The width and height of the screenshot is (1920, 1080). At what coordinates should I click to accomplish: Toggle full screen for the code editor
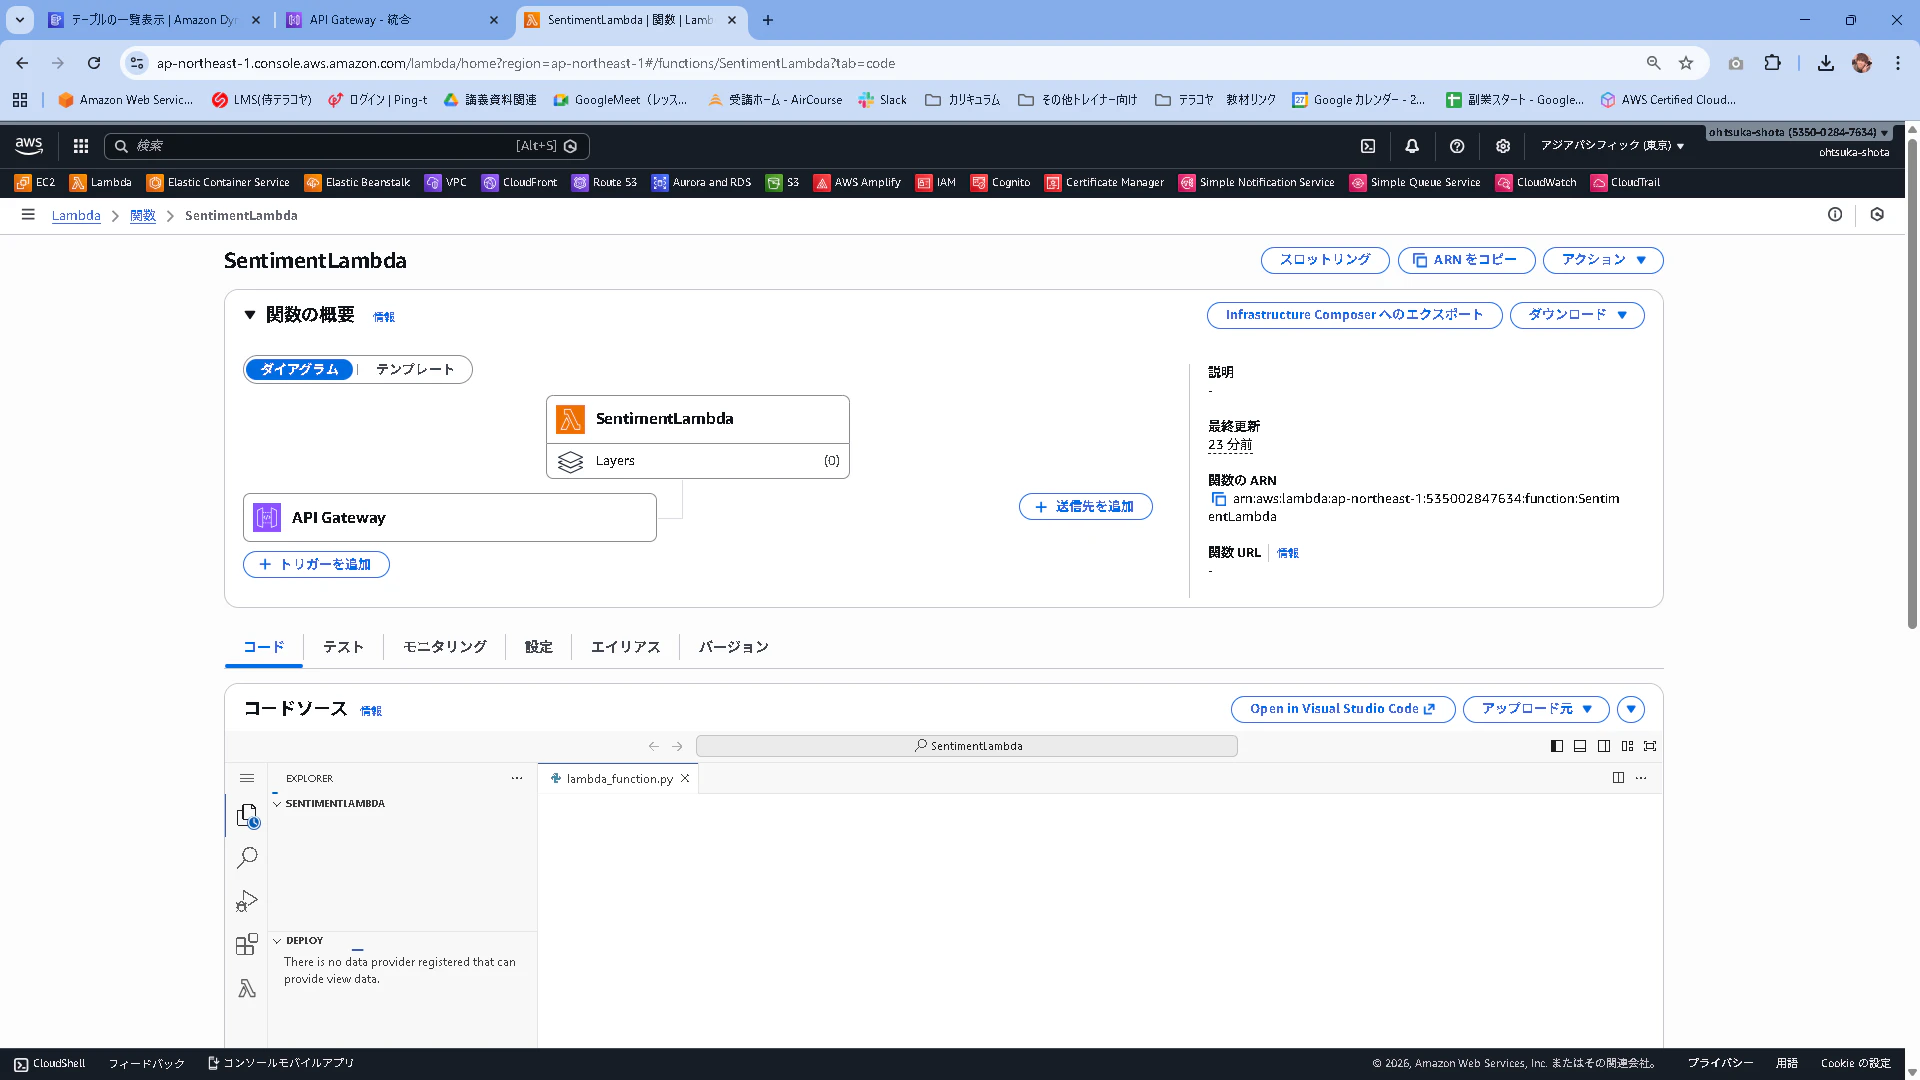(x=1650, y=746)
